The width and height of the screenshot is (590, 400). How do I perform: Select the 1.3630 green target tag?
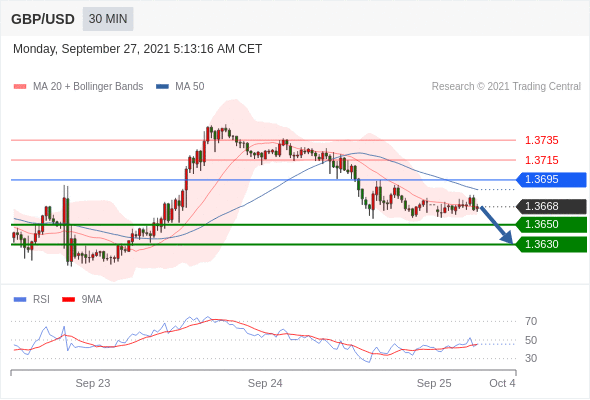point(551,245)
